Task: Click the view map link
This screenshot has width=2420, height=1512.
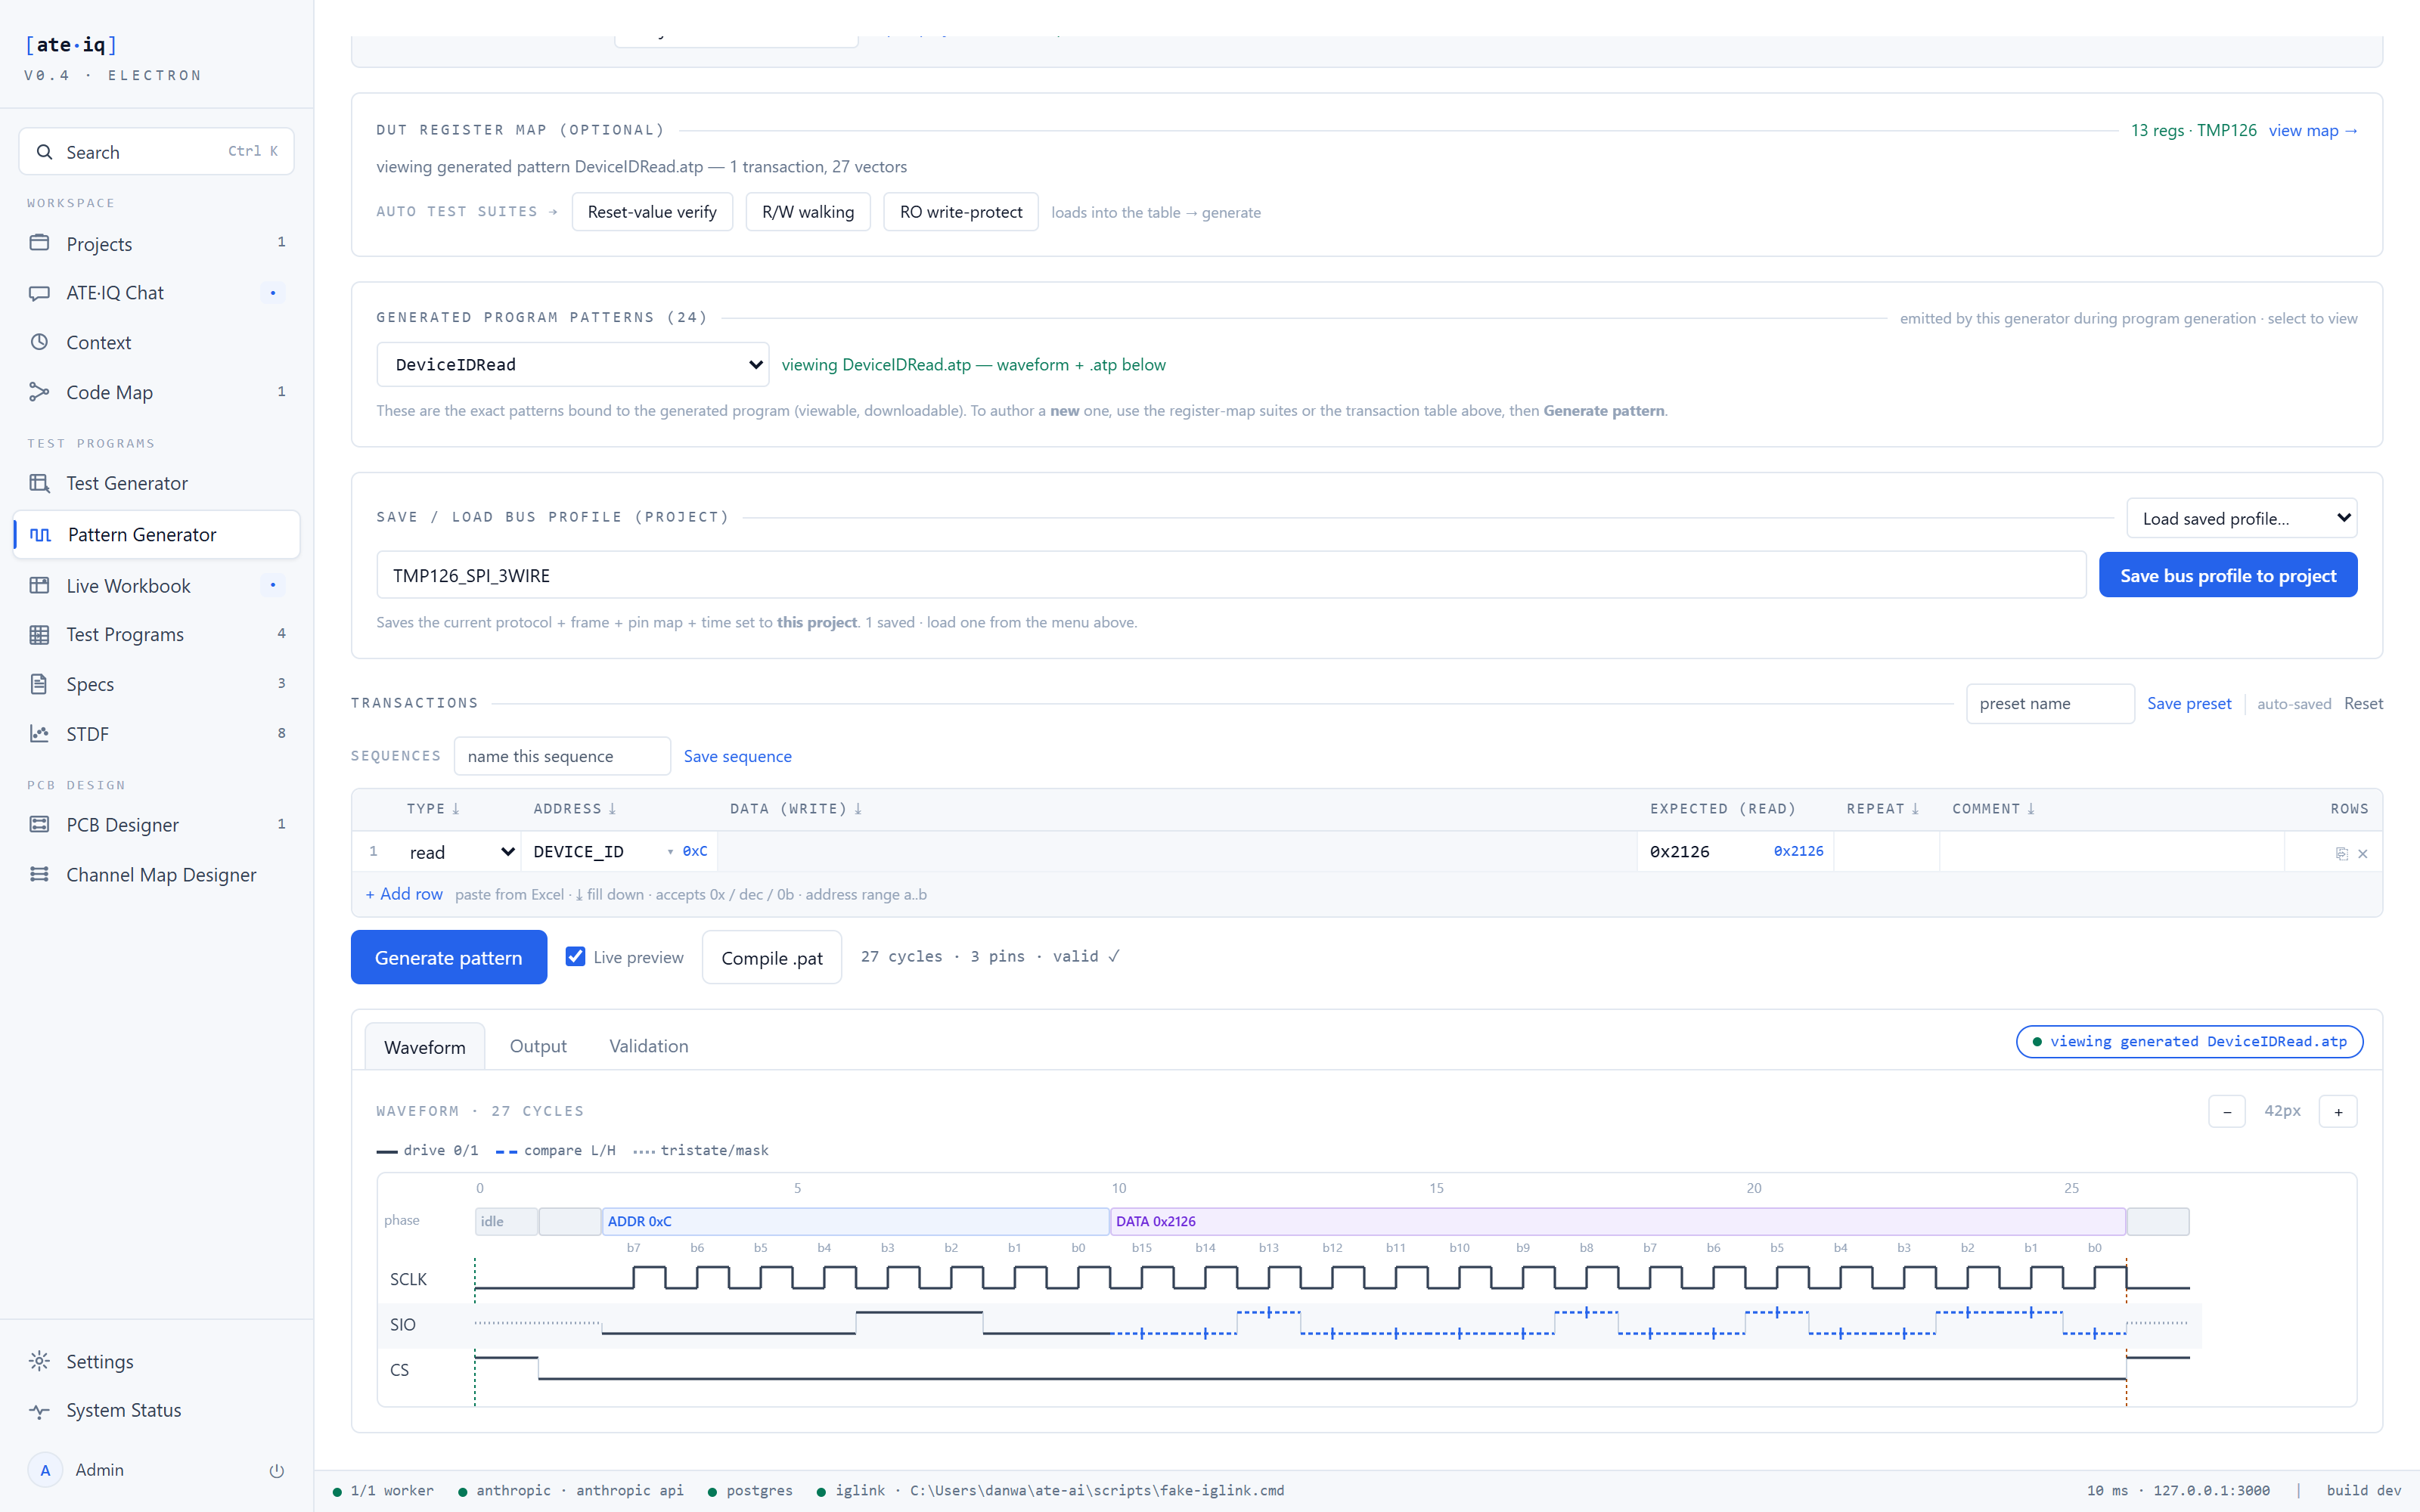Action: tap(2312, 130)
